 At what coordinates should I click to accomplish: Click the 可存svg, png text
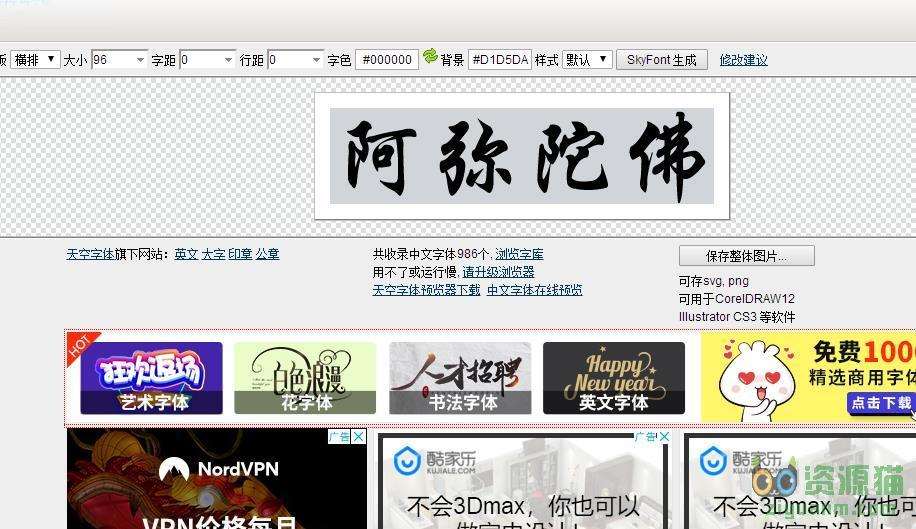[714, 281]
